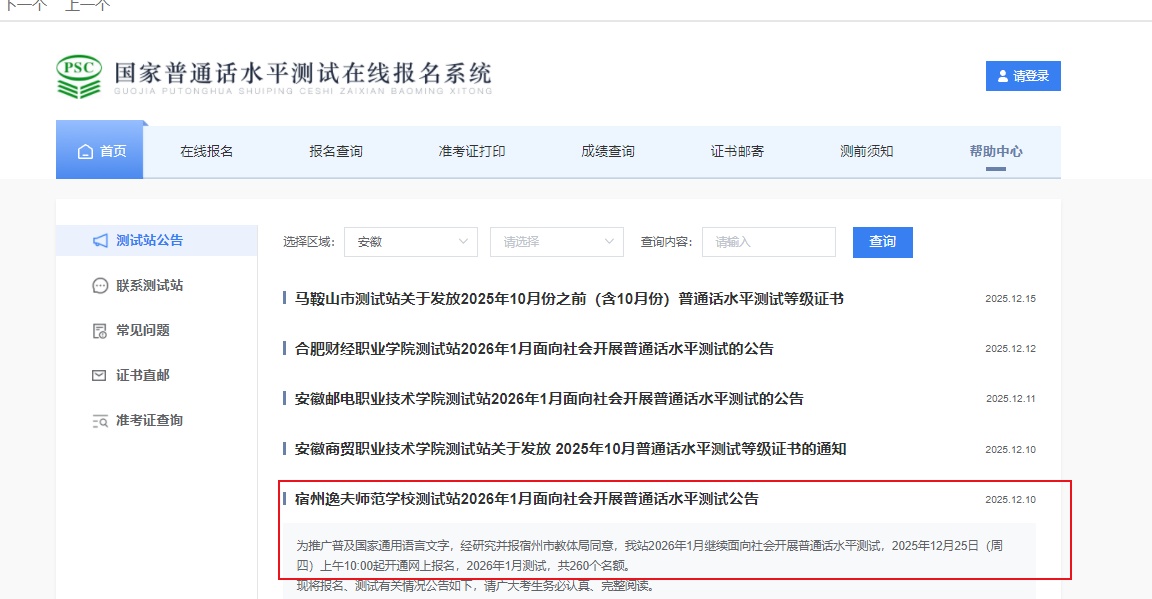
Task: Focus the 查询内容 text input field
Action: 768,242
